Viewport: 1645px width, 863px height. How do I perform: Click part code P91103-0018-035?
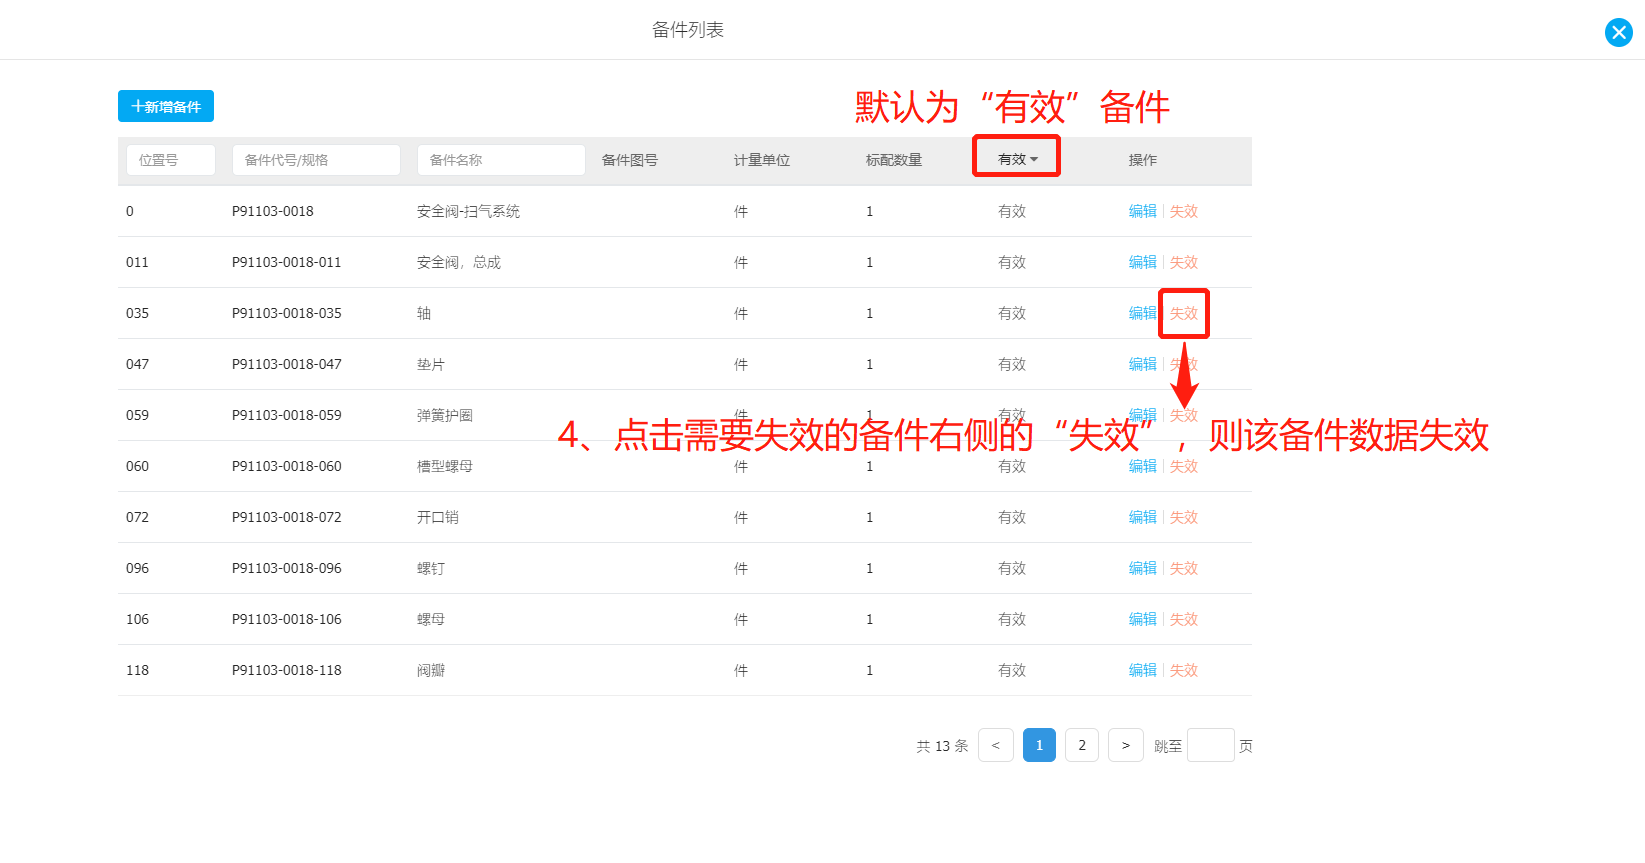pyautogui.click(x=287, y=313)
